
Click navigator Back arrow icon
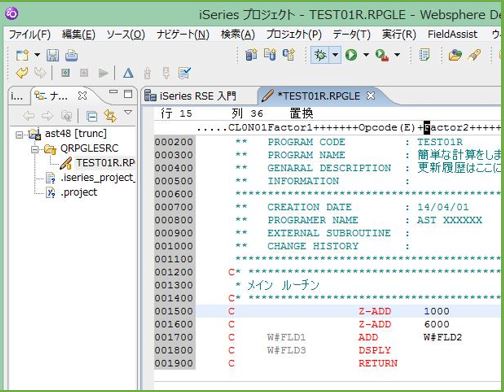coord(29,116)
